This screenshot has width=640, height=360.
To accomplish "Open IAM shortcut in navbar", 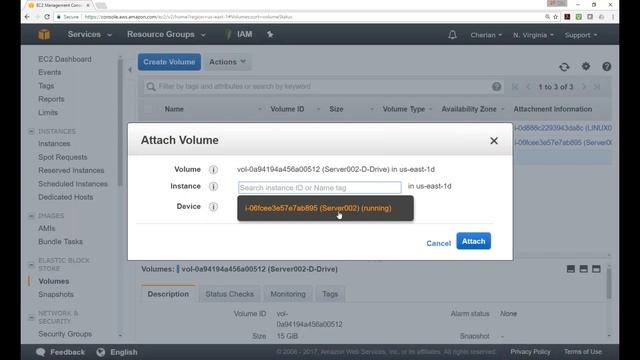I will click(x=244, y=34).
